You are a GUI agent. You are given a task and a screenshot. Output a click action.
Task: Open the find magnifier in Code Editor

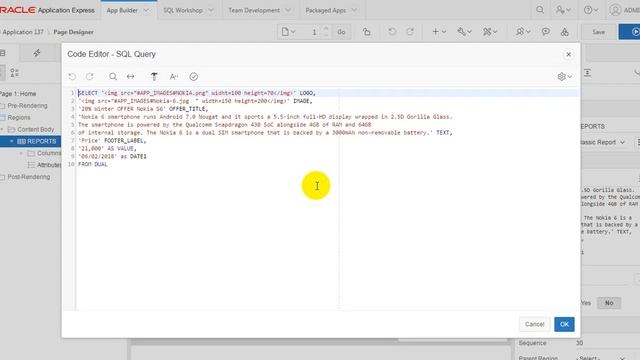[x=113, y=76]
